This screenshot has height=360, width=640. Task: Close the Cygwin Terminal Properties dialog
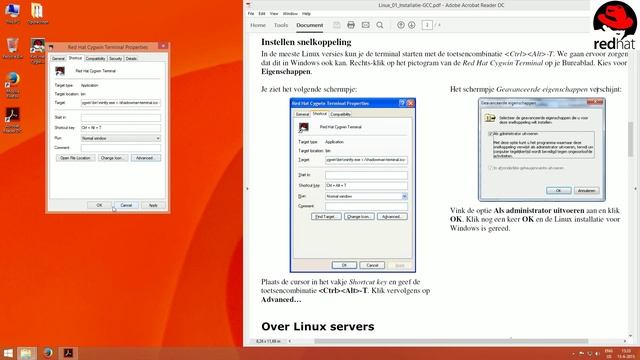pyautogui.click(x=163, y=46)
